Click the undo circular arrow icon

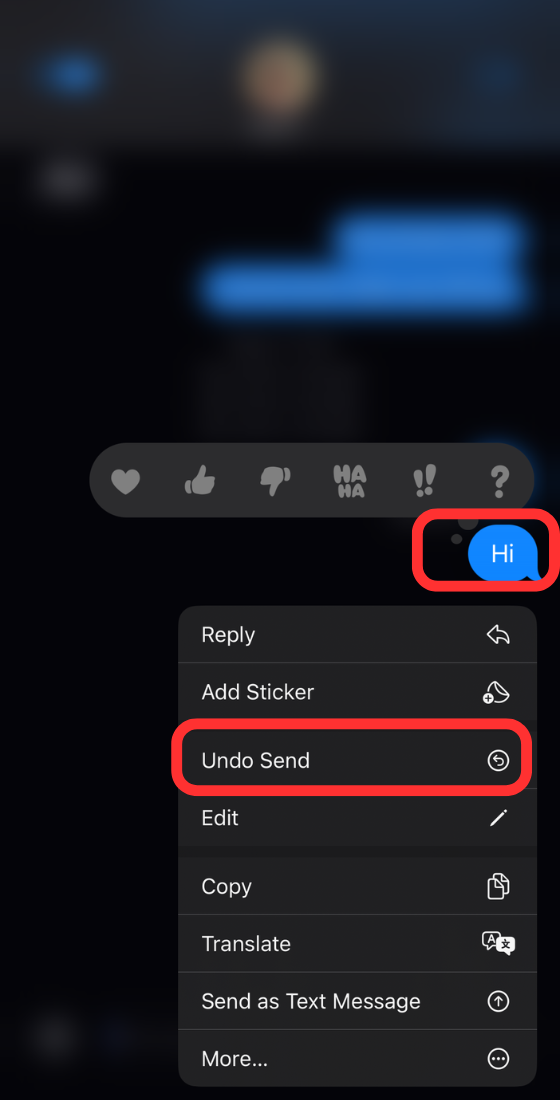pyautogui.click(x=498, y=760)
